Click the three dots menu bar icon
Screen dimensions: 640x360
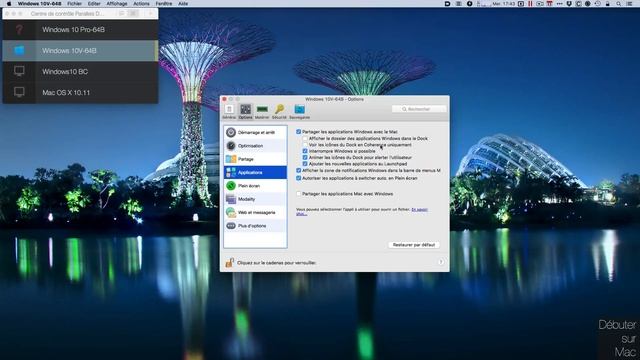tap(559, 4)
